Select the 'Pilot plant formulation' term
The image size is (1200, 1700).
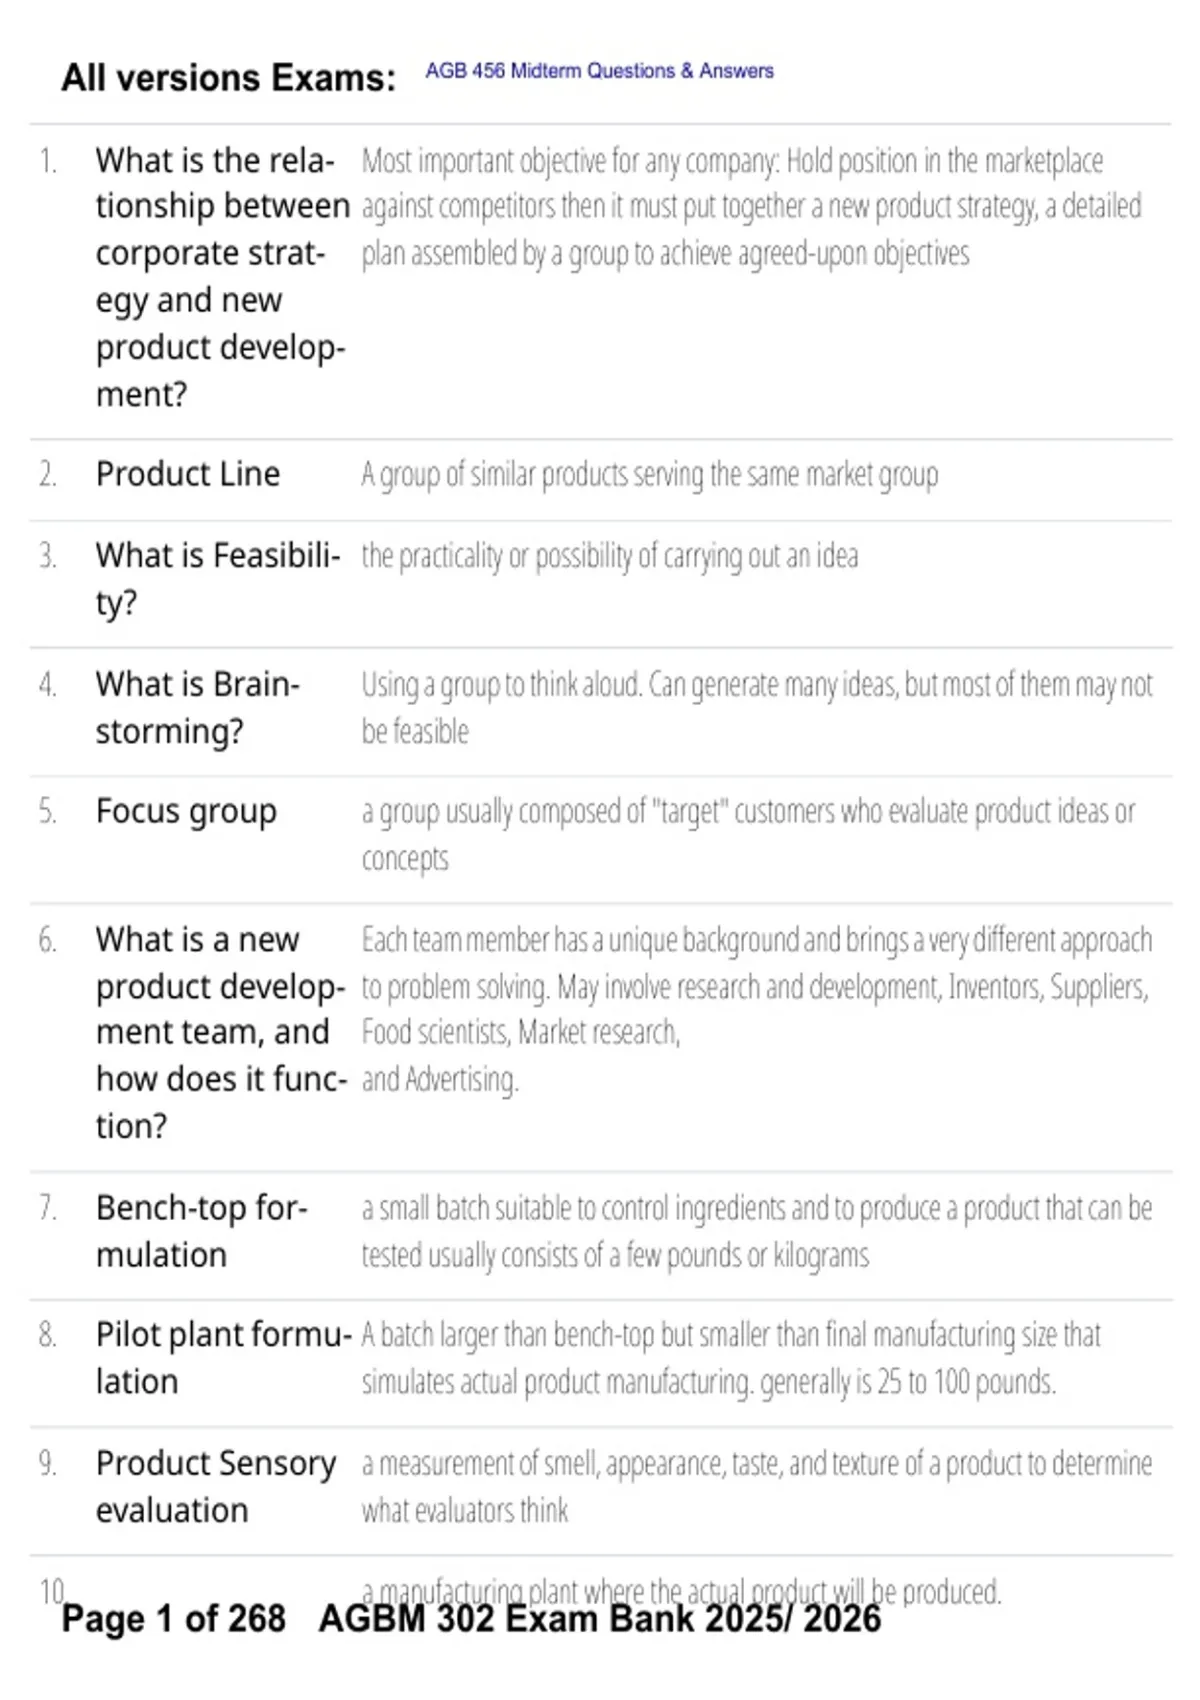[x=224, y=1358]
